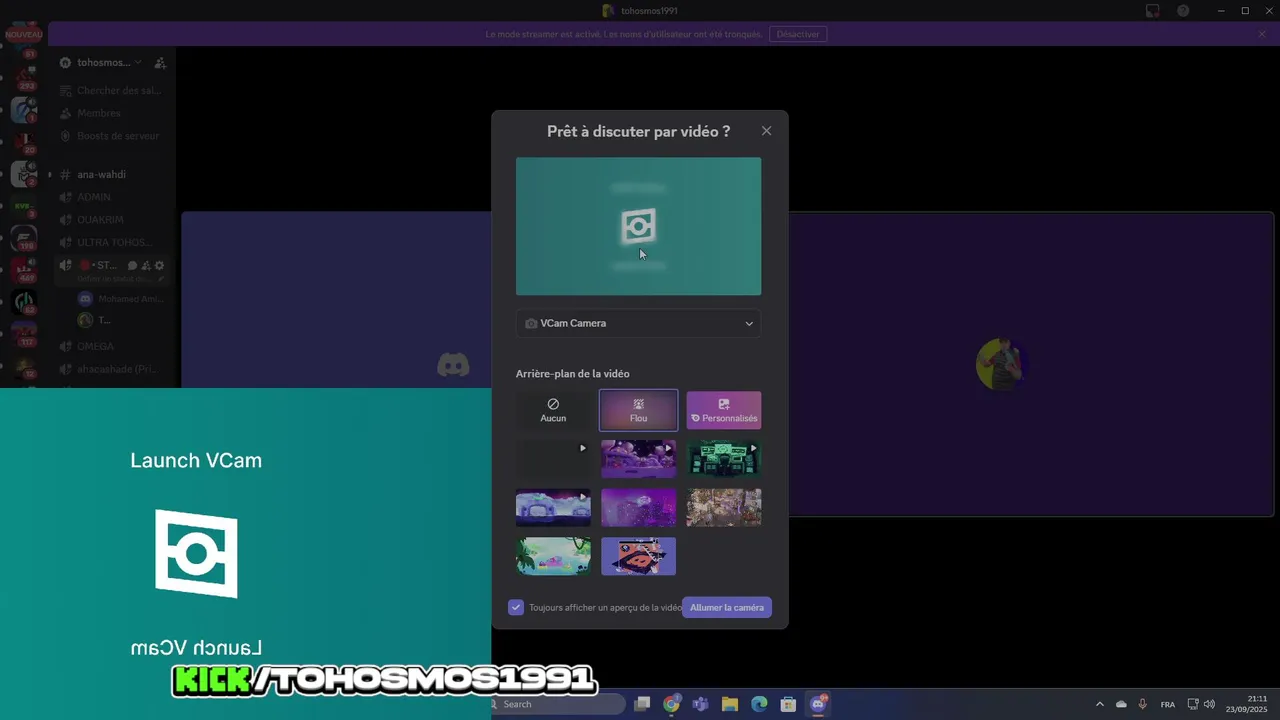Open Microsoft Store from the taskbar
Viewport: 1280px width, 720px height.
point(788,704)
